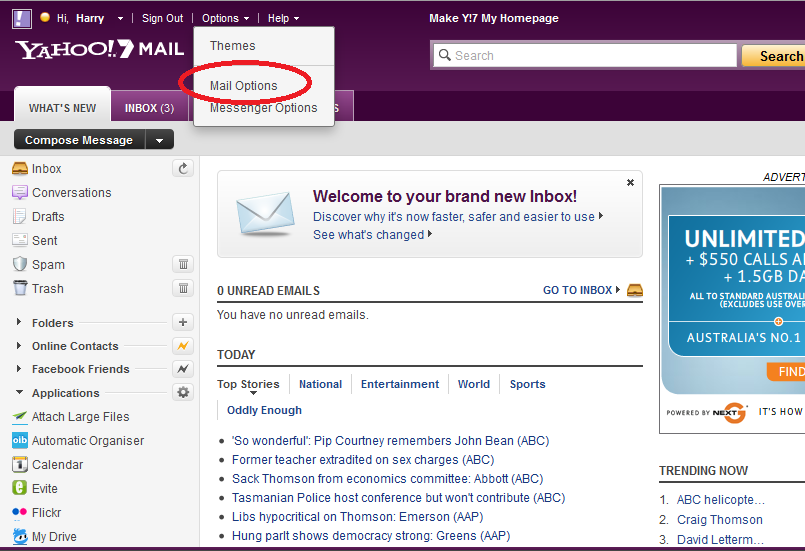805x551 pixels.
Task: Empty Trash using its trash can icon
Action: 183,288
